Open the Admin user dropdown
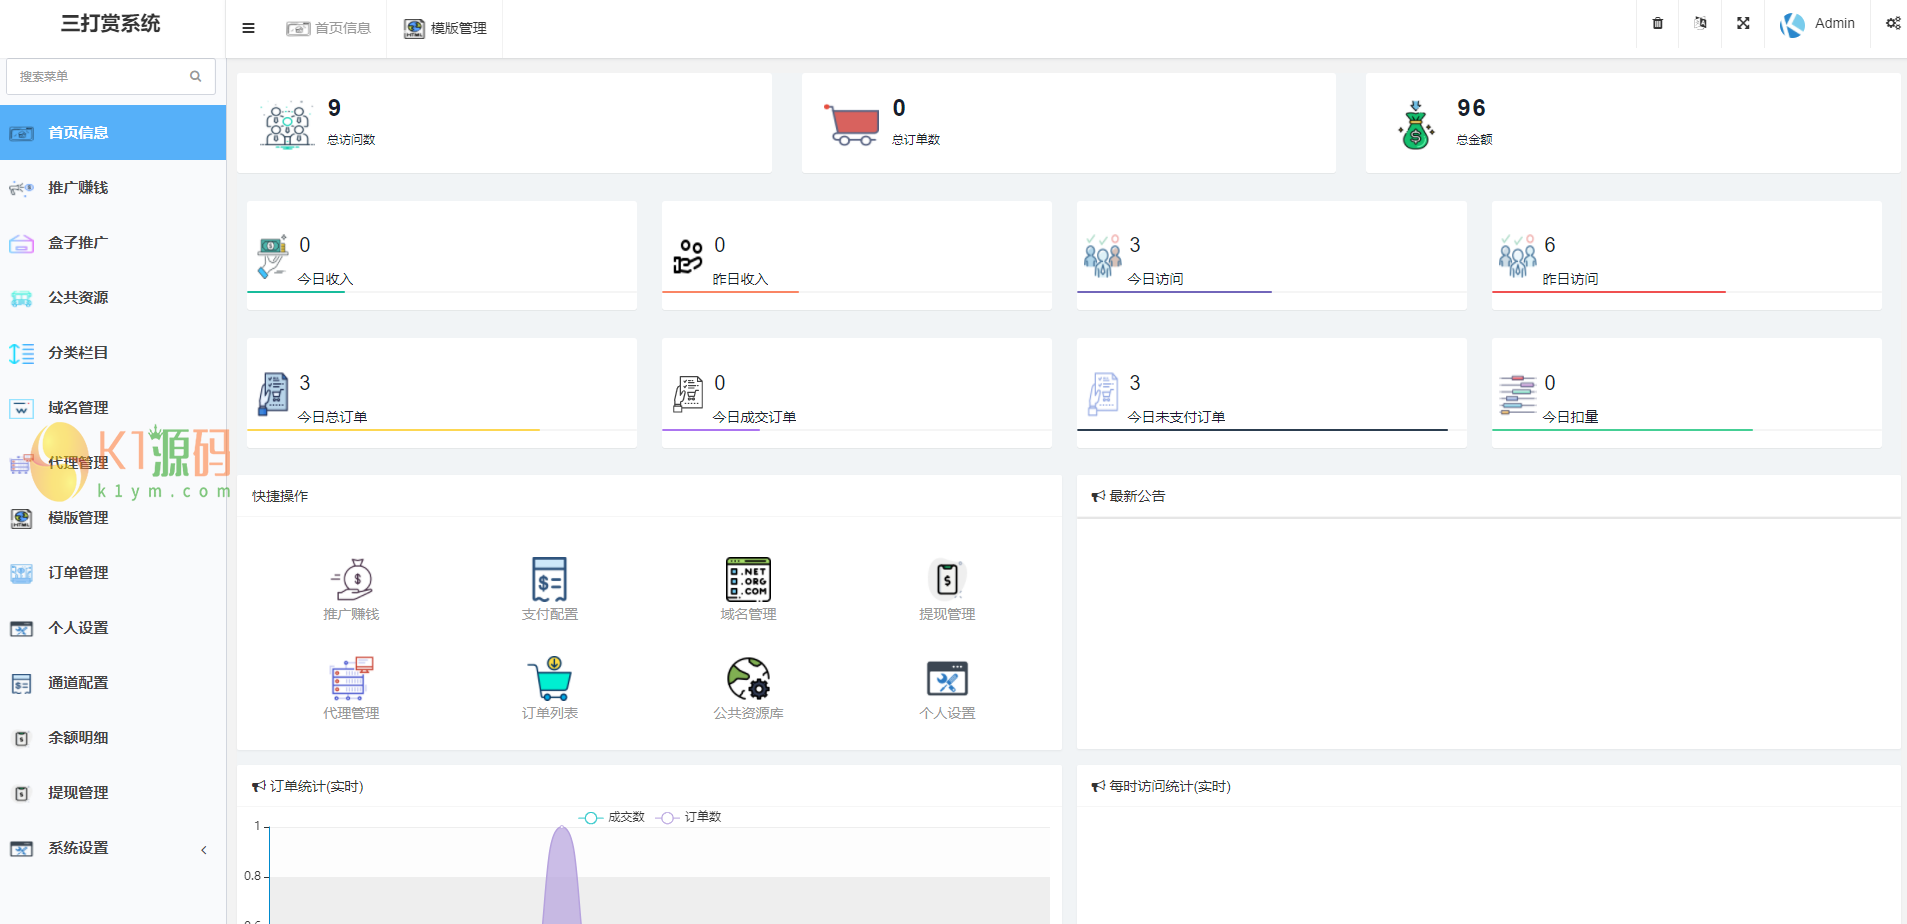The image size is (1907, 924). [x=1818, y=23]
